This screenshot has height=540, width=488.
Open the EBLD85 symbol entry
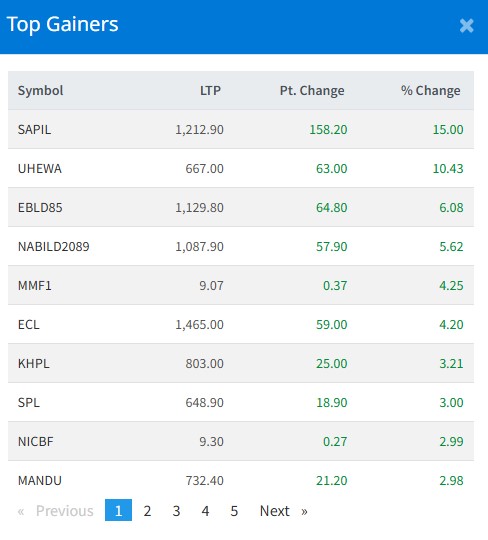point(40,208)
